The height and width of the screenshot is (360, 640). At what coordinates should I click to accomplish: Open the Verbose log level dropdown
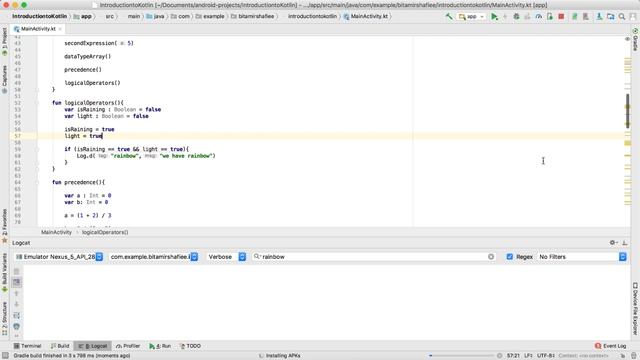(226, 257)
